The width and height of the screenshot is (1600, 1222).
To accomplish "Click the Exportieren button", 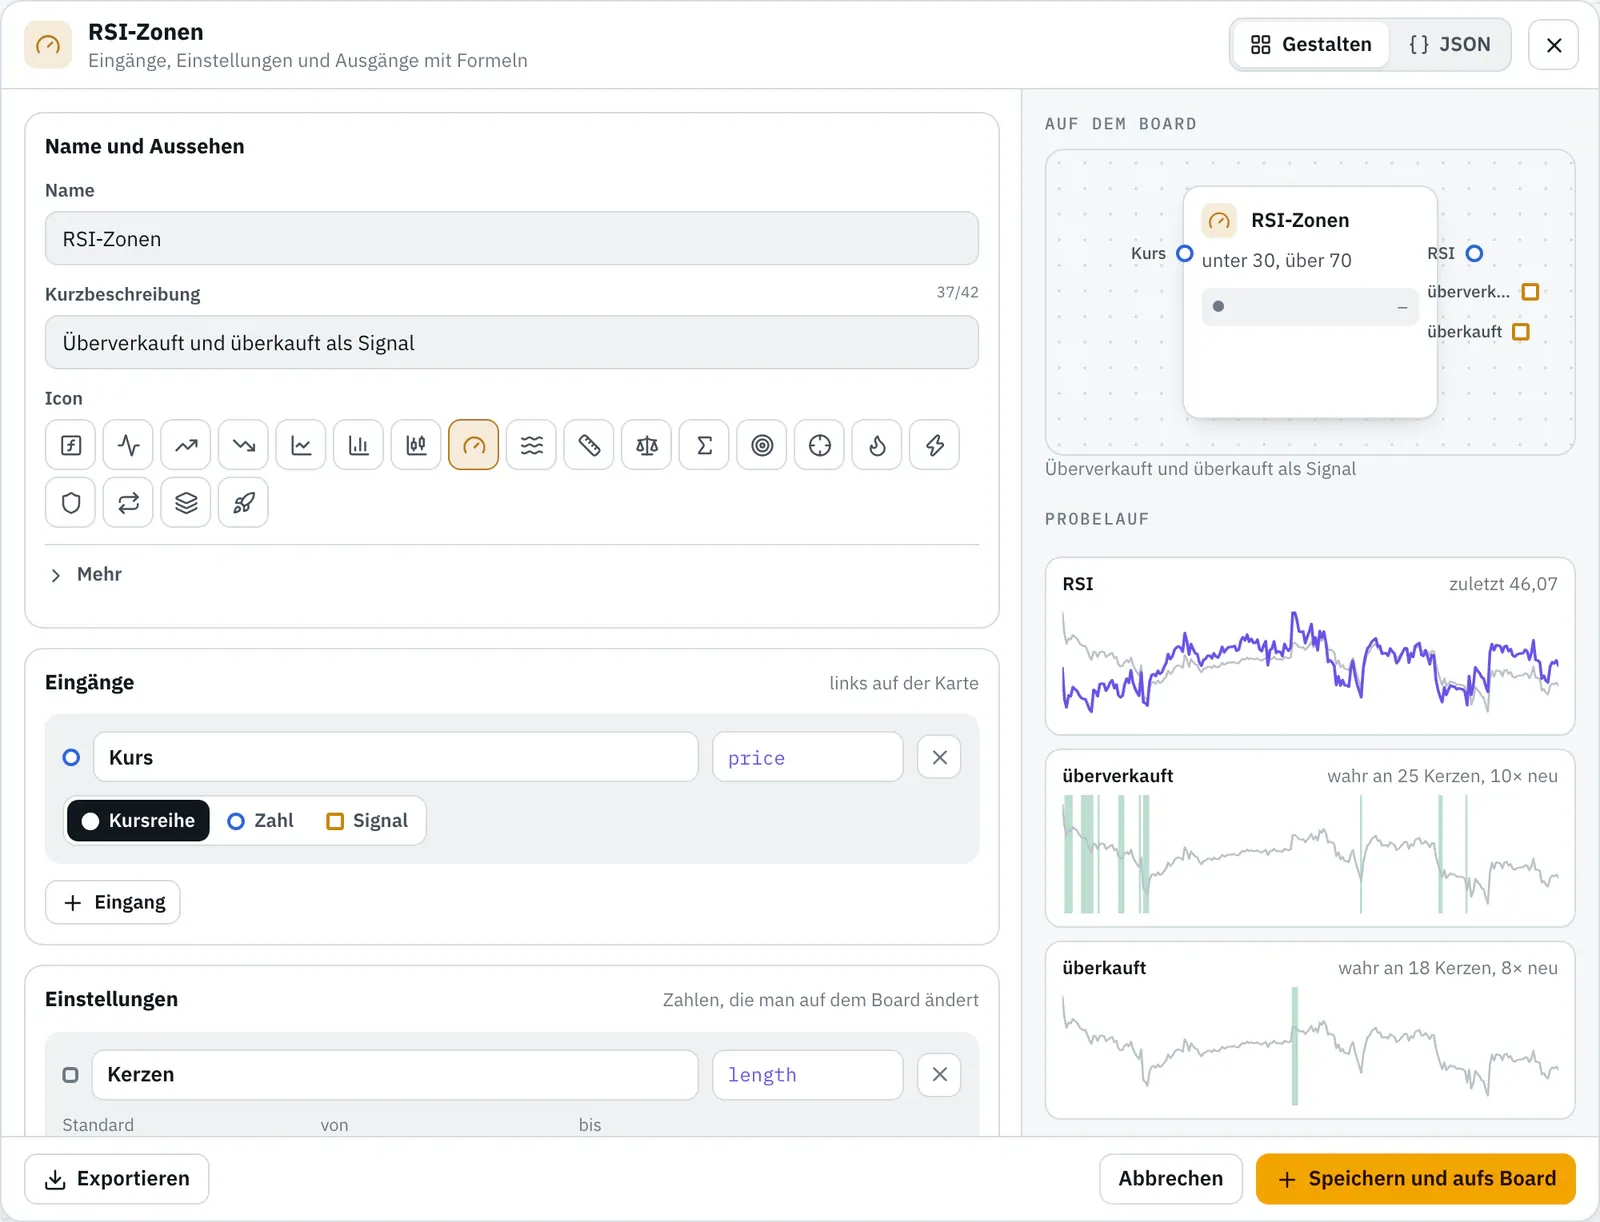I will 117,1179.
